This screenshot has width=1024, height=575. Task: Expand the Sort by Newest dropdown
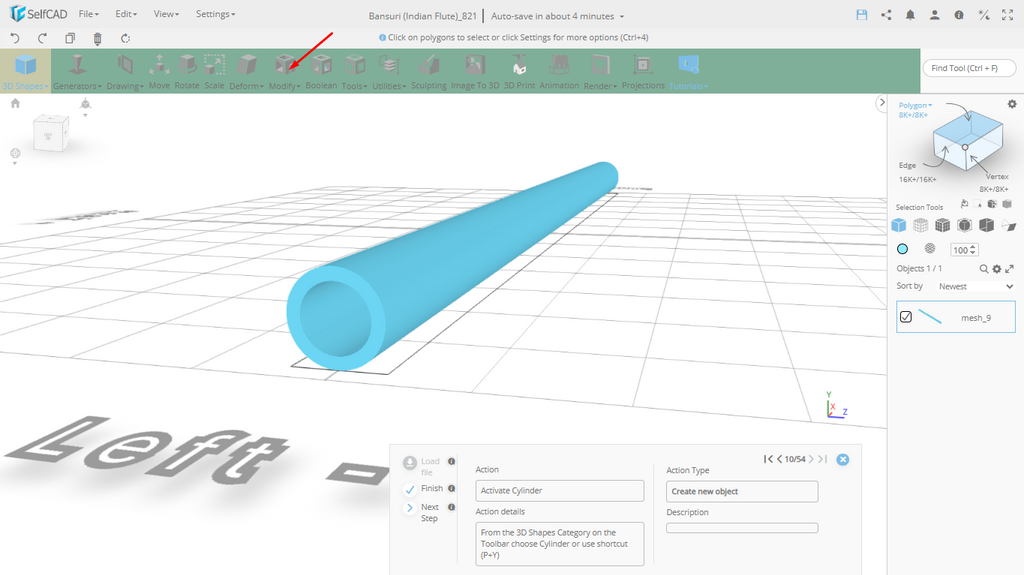(x=975, y=286)
